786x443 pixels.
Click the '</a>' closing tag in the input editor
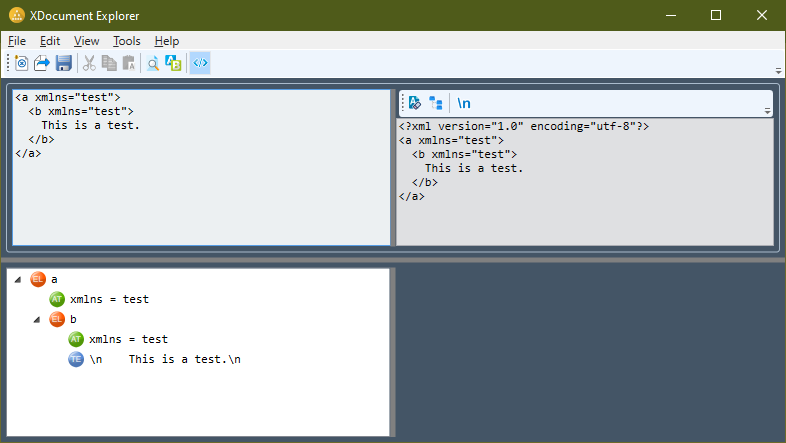pos(28,153)
